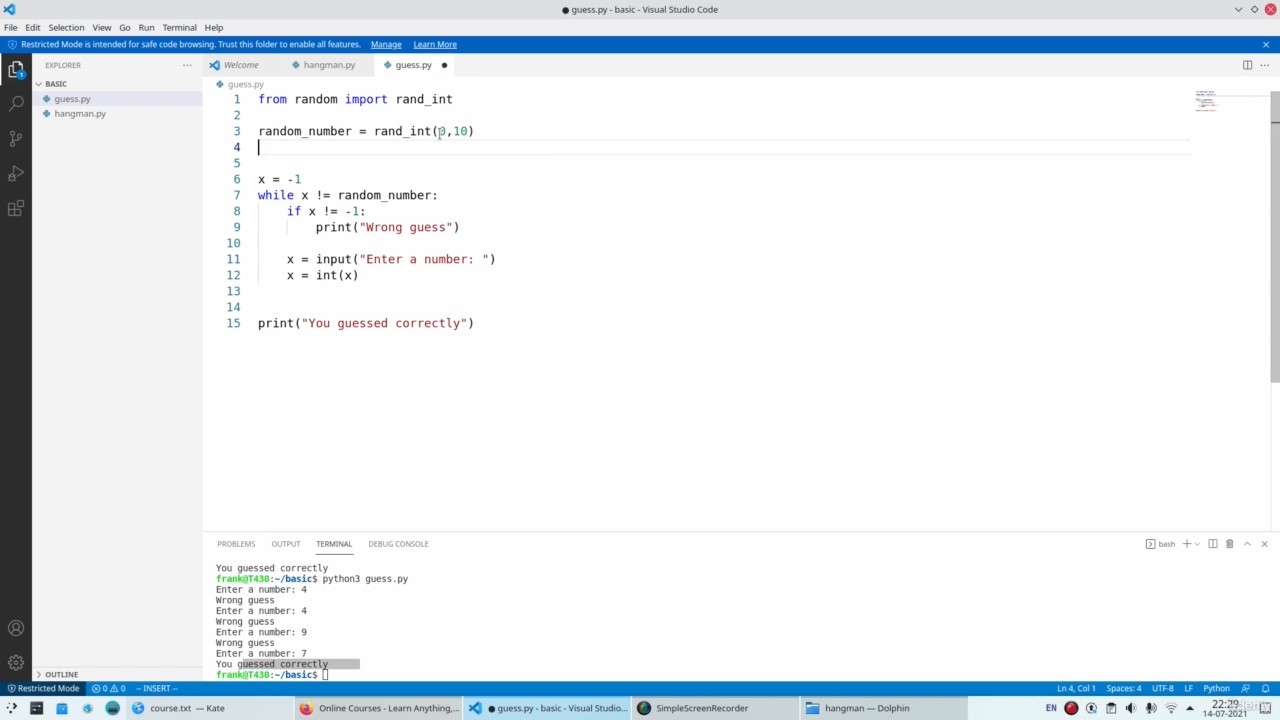Open editor more actions ellipsis
This screenshot has height=720, width=1280.
point(1265,65)
